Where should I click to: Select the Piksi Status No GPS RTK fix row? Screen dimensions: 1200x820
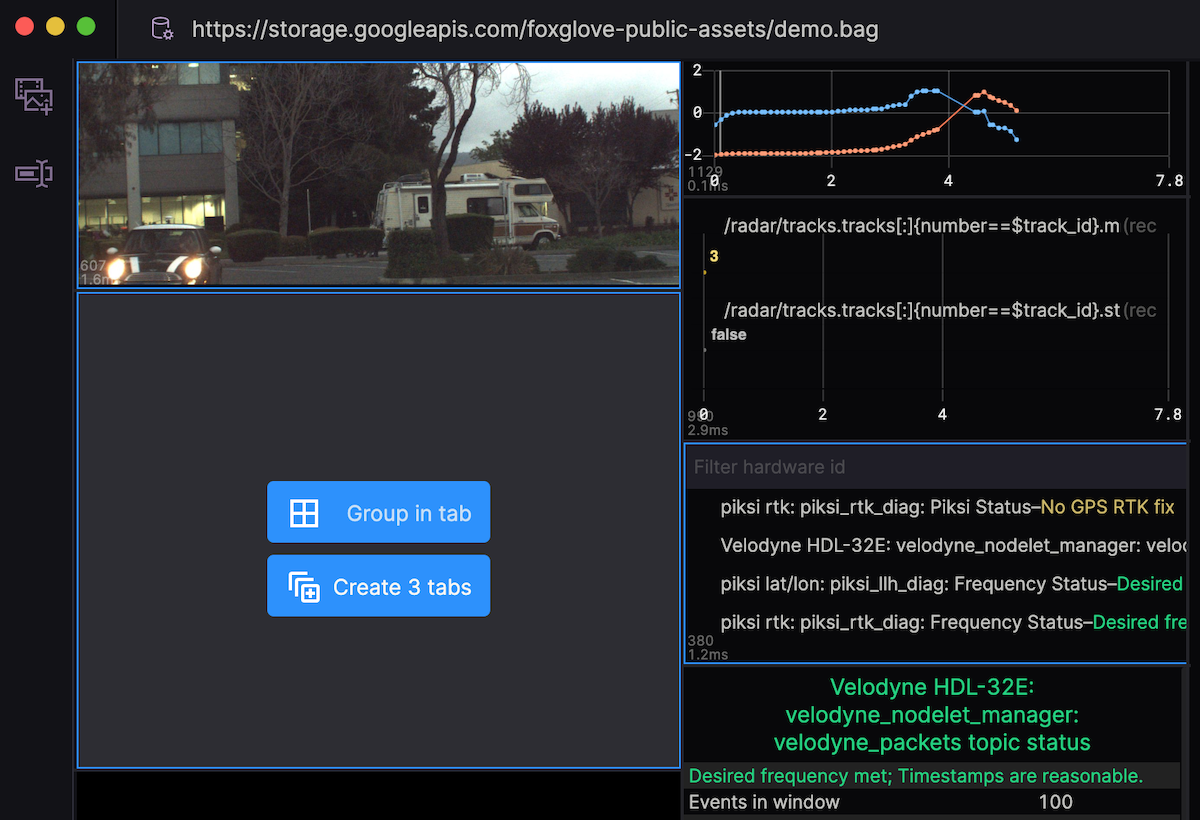tap(946, 507)
